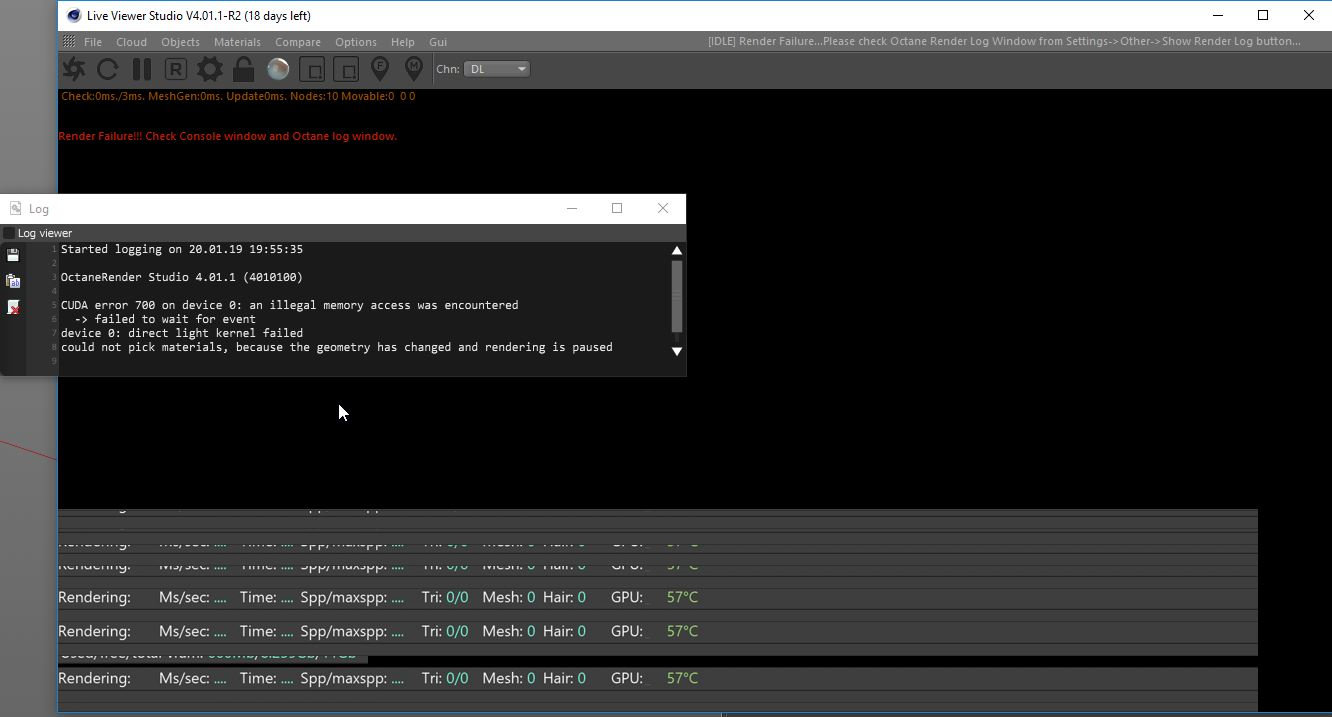Image resolution: width=1332 pixels, height=717 pixels.
Task: Click the Log window down scroll arrow
Action: click(677, 351)
